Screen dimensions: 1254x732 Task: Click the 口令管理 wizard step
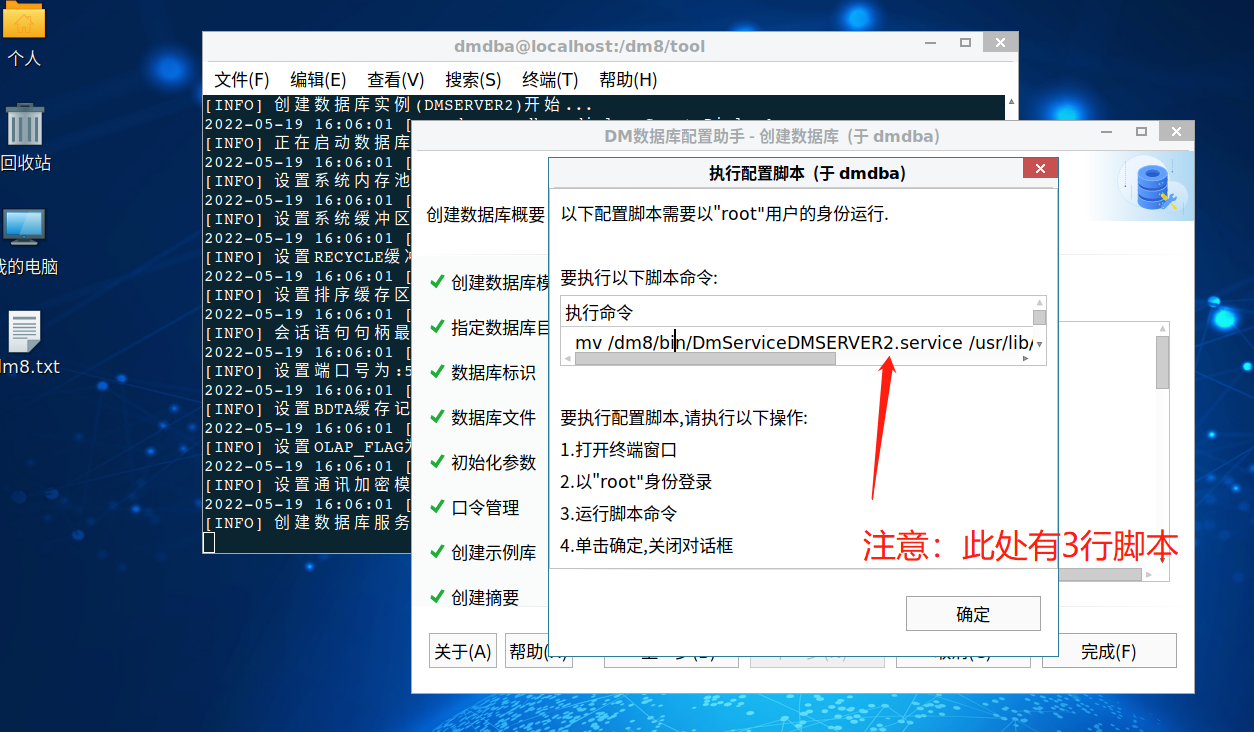pos(485,508)
